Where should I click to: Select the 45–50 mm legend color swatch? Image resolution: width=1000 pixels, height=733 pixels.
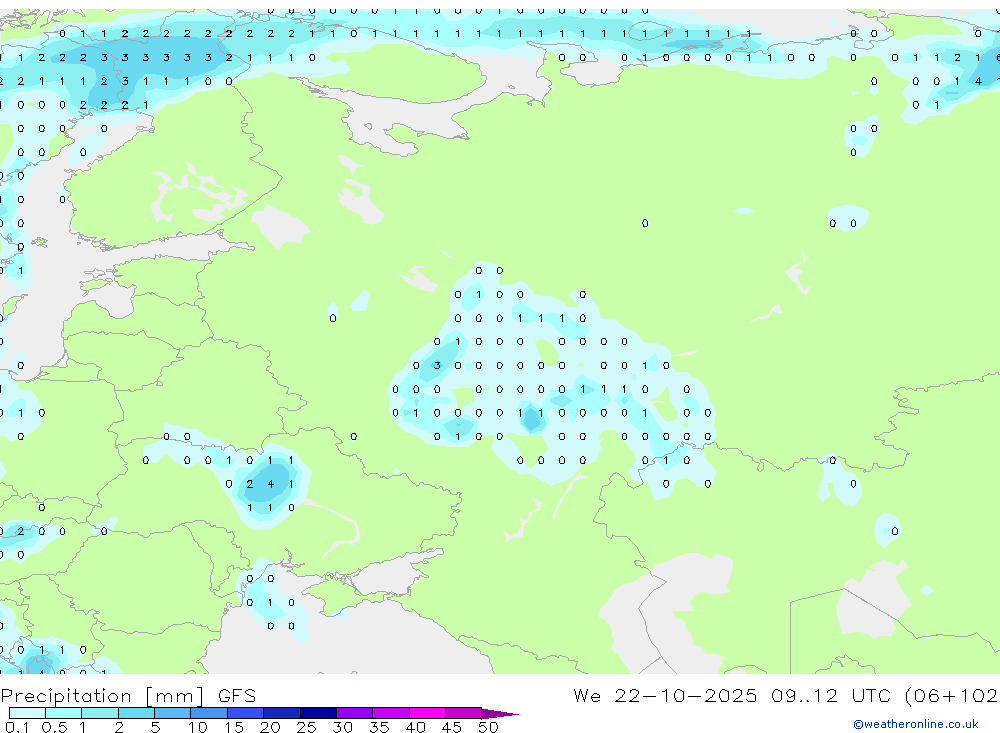point(463,713)
